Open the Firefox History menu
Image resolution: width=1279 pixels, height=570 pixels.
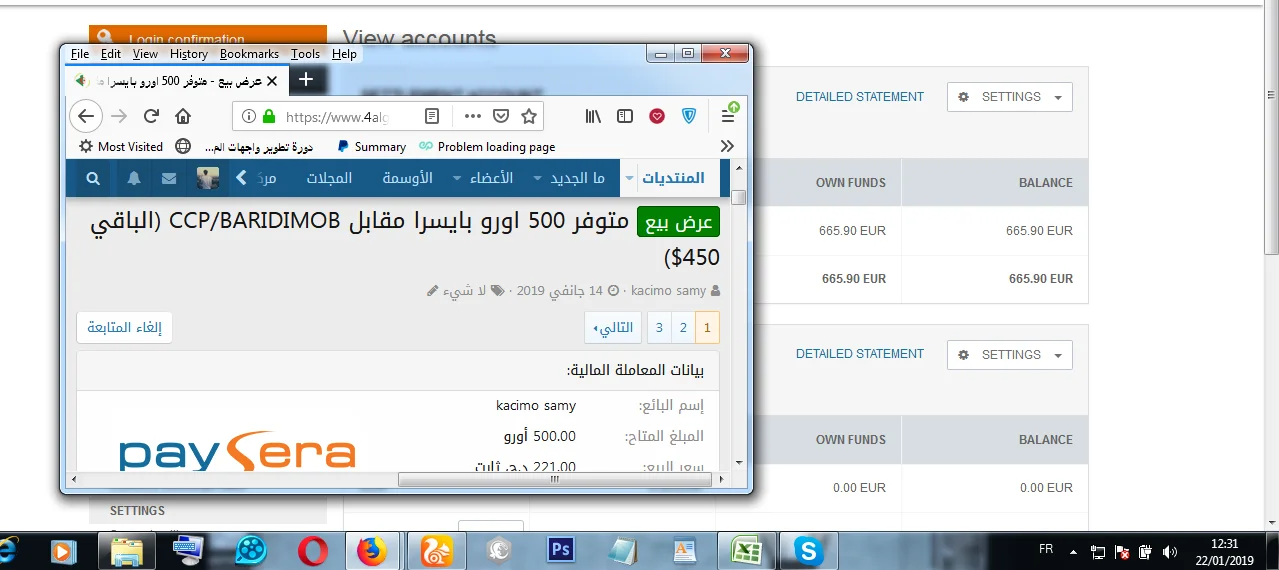point(188,54)
